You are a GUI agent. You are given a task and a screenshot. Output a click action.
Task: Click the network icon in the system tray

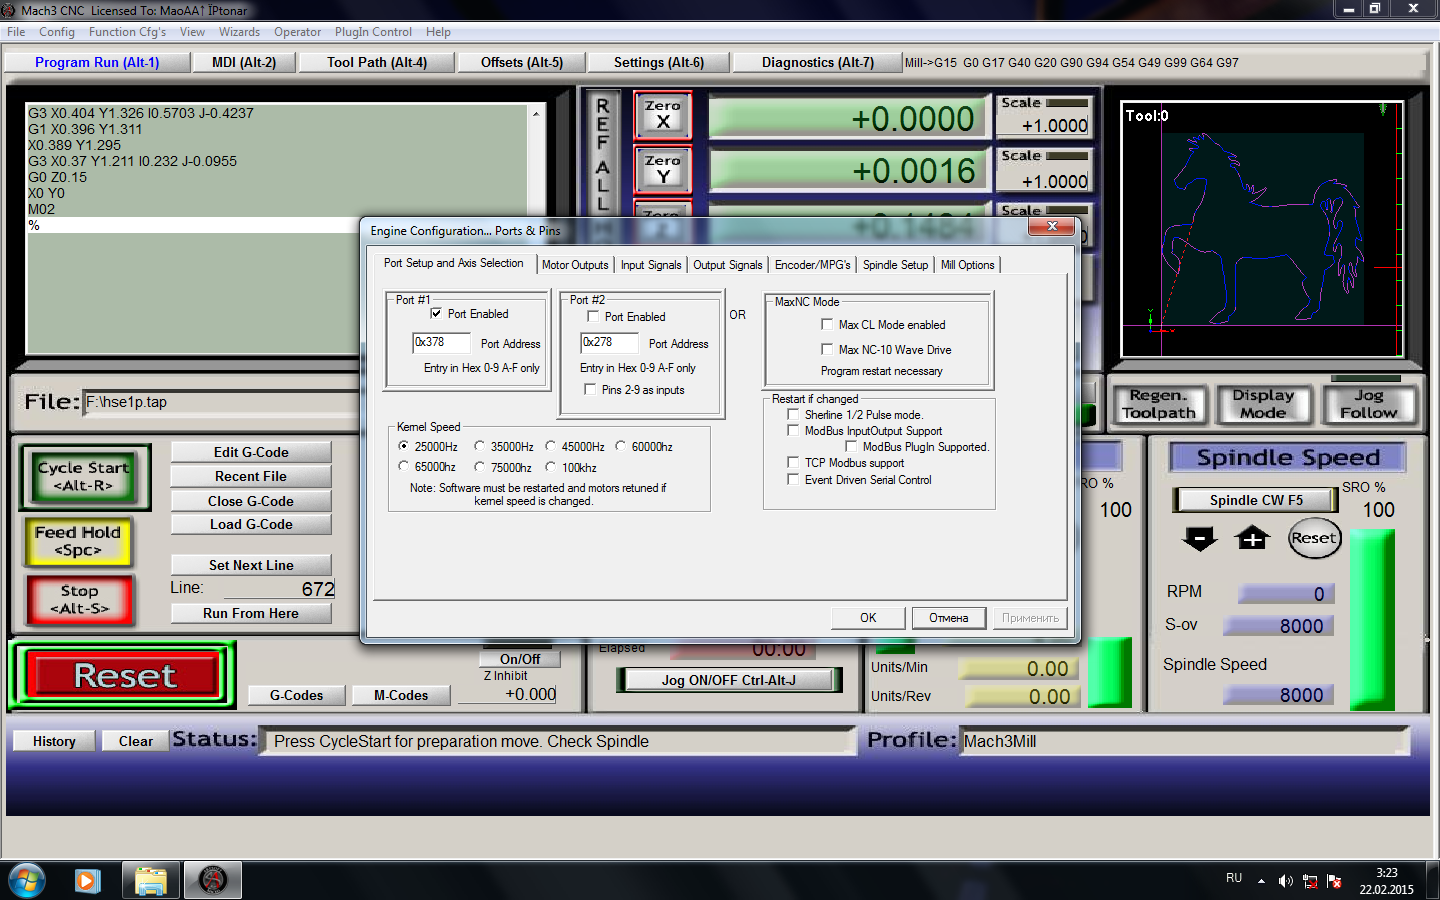click(x=1309, y=881)
